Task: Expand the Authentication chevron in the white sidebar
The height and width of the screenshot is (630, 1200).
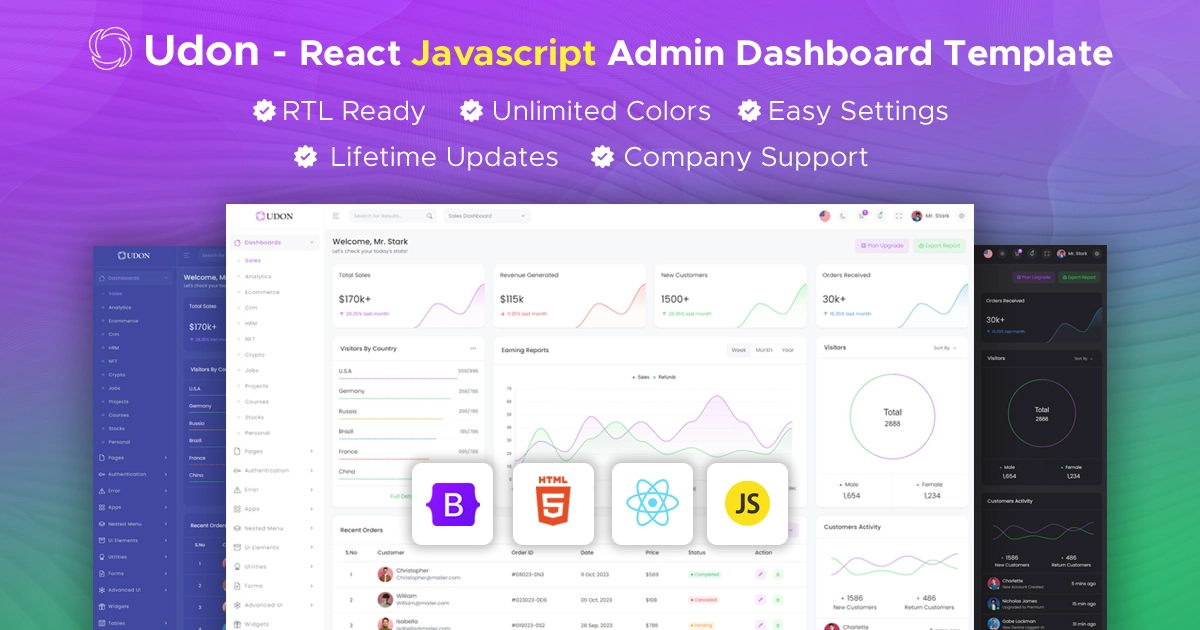Action: [312, 470]
